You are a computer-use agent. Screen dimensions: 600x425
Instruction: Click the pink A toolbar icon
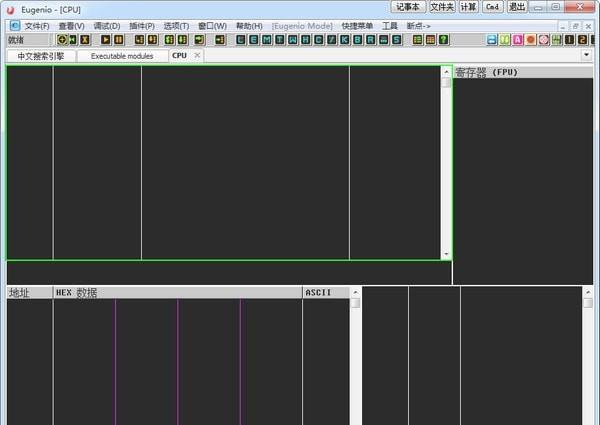coord(518,39)
